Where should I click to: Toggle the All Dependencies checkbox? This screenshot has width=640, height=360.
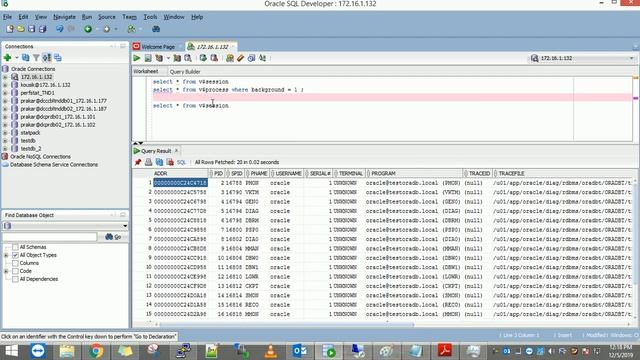click(x=16, y=279)
